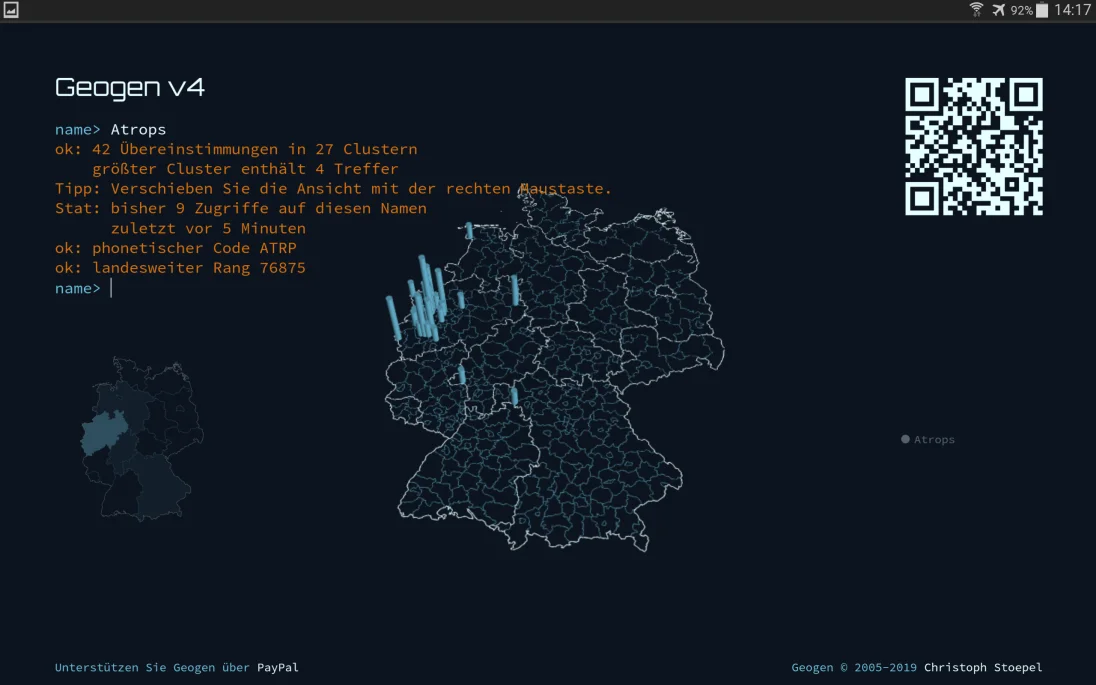Click the 'größter Cluster enthält 4 Treffer' line
Screen dimensions: 1096x685
245,168
